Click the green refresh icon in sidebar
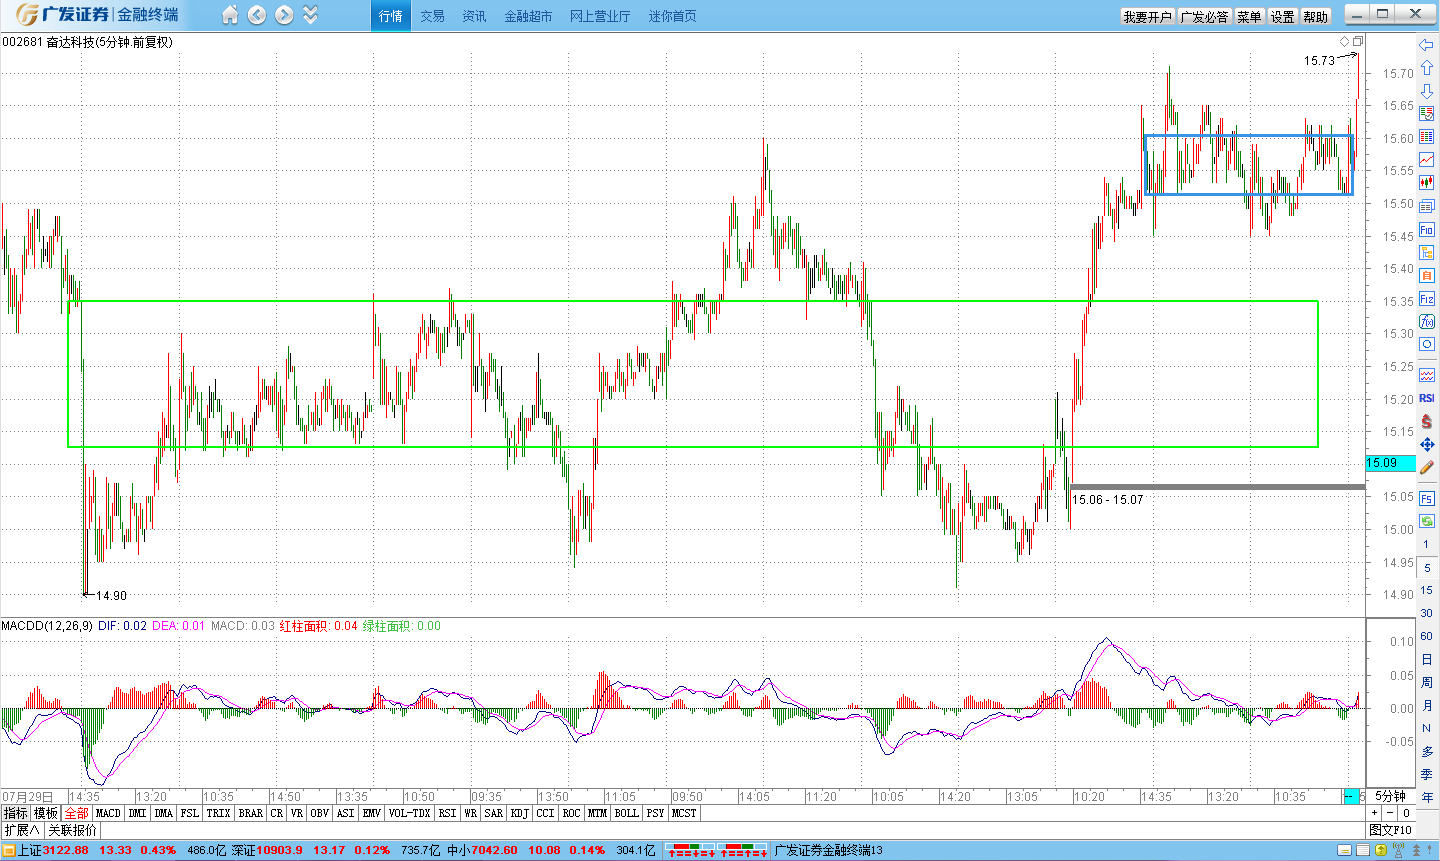The width and height of the screenshot is (1440, 861). click(x=1427, y=521)
